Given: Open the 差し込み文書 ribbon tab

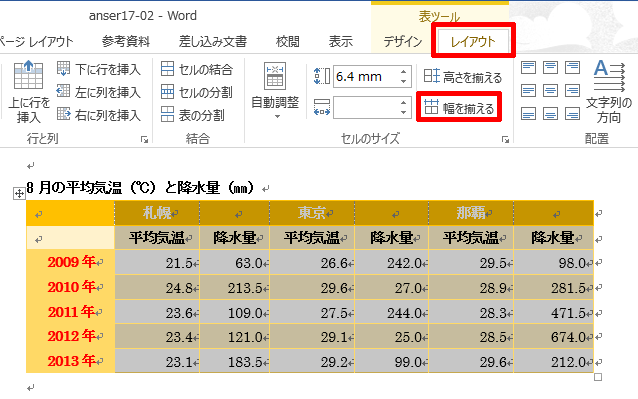Looking at the screenshot, I should click(x=213, y=41).
